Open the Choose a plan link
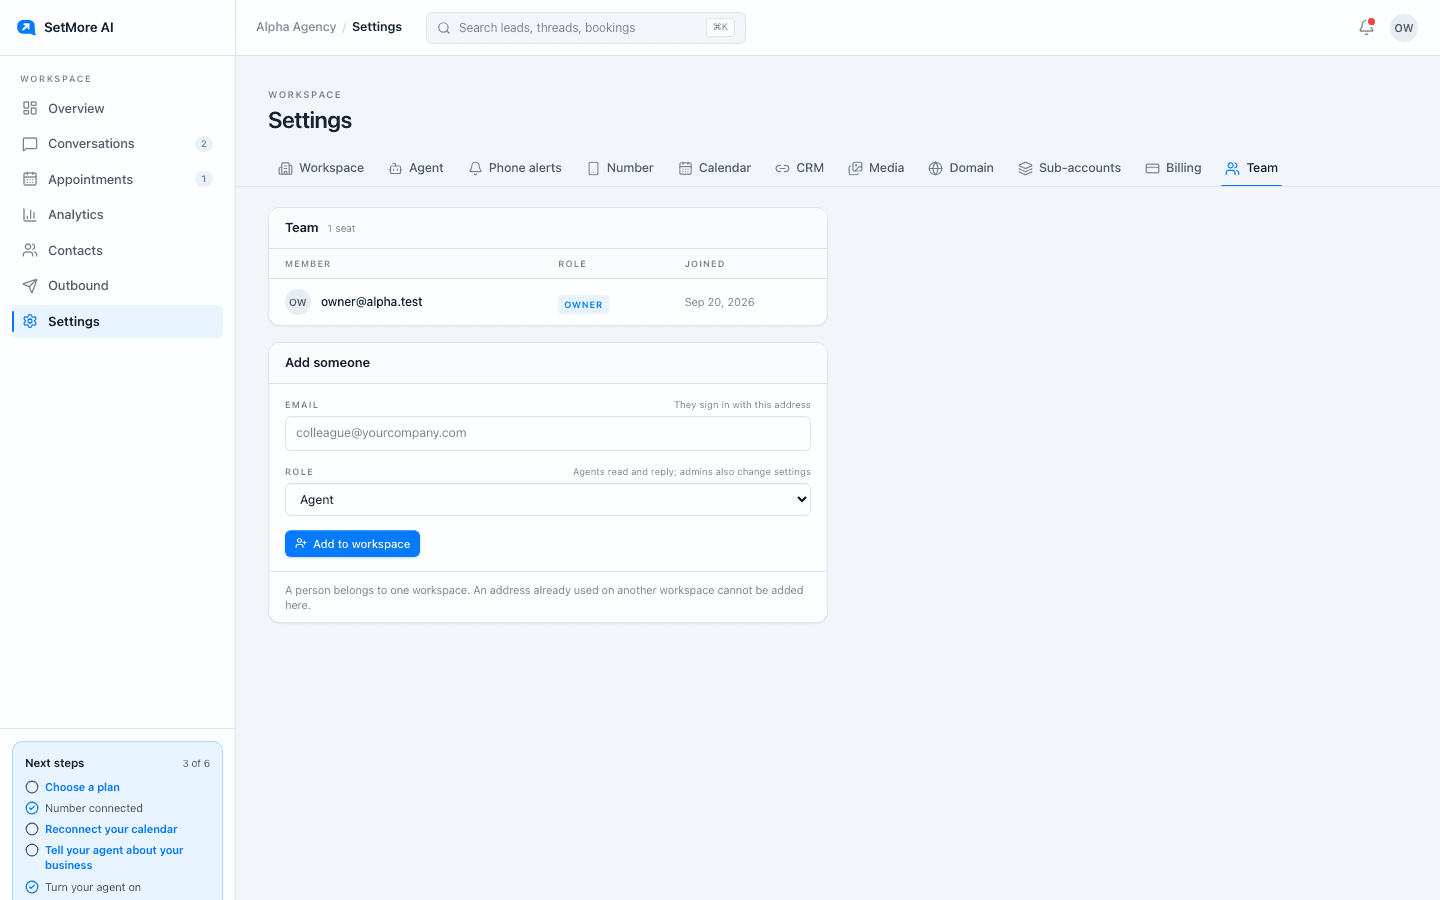This screenshot has height=900, width=1440. pyautogui.click(x=82, y=787)
